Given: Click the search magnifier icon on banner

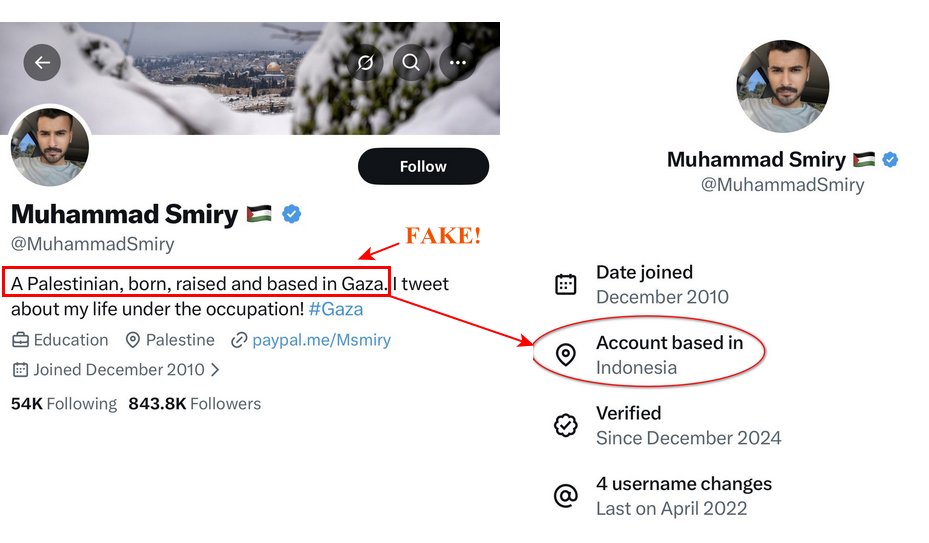Looking at the screenshot, I should pyautogui.click(x=411, y=63).
